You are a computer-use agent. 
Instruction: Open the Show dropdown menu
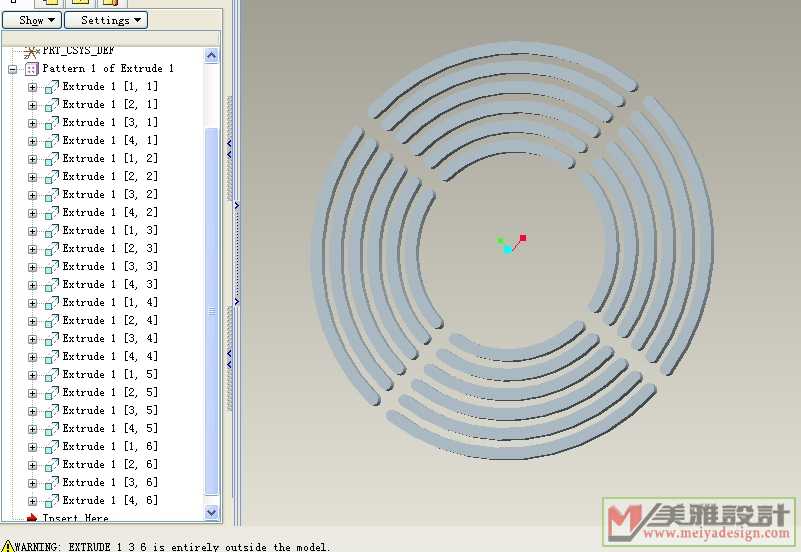click(x=32, y=20)
